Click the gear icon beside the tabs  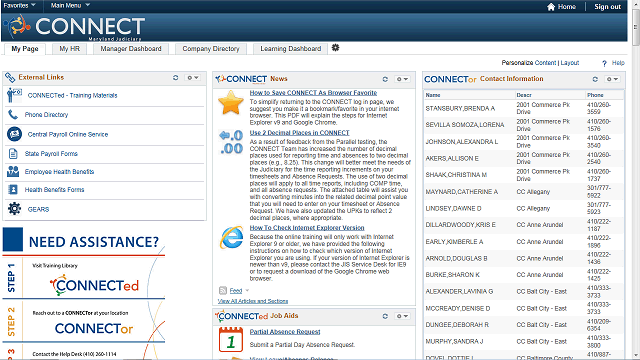[x=336, y=48]
